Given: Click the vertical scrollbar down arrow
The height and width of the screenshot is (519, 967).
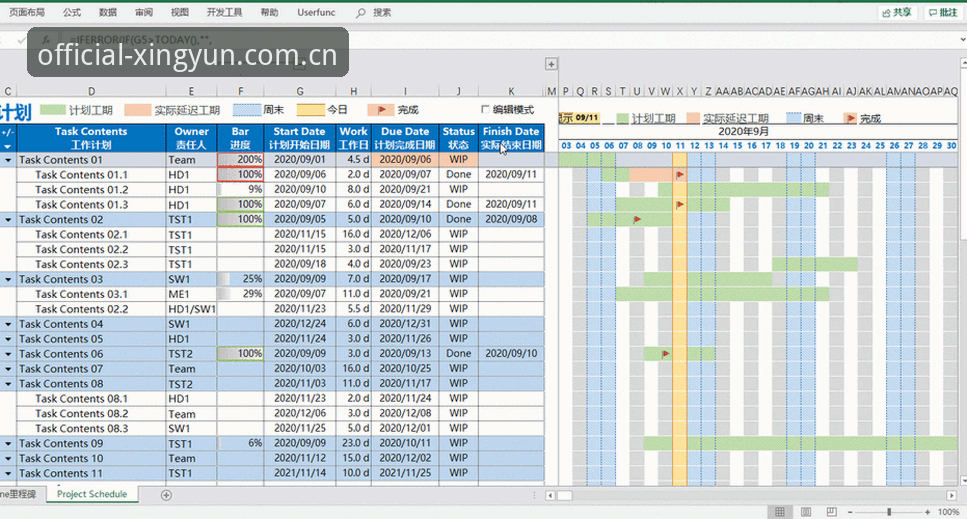Looking at the screenshot, I should (x=963, y=480).
